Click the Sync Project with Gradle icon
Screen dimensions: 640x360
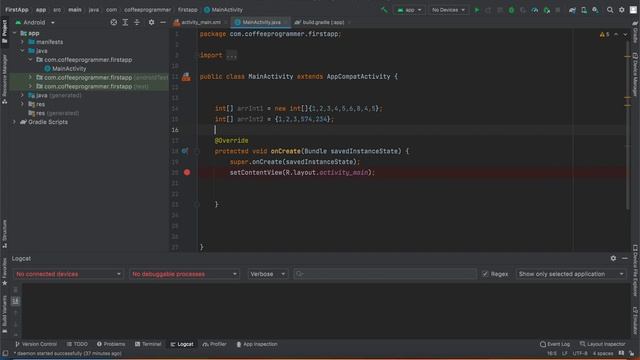click(572, 10)
